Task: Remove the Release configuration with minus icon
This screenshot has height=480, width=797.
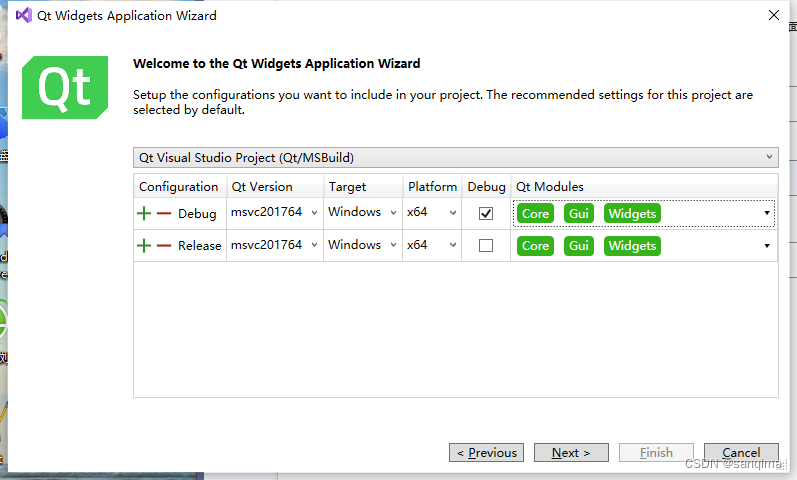Action: click(164, 246)
